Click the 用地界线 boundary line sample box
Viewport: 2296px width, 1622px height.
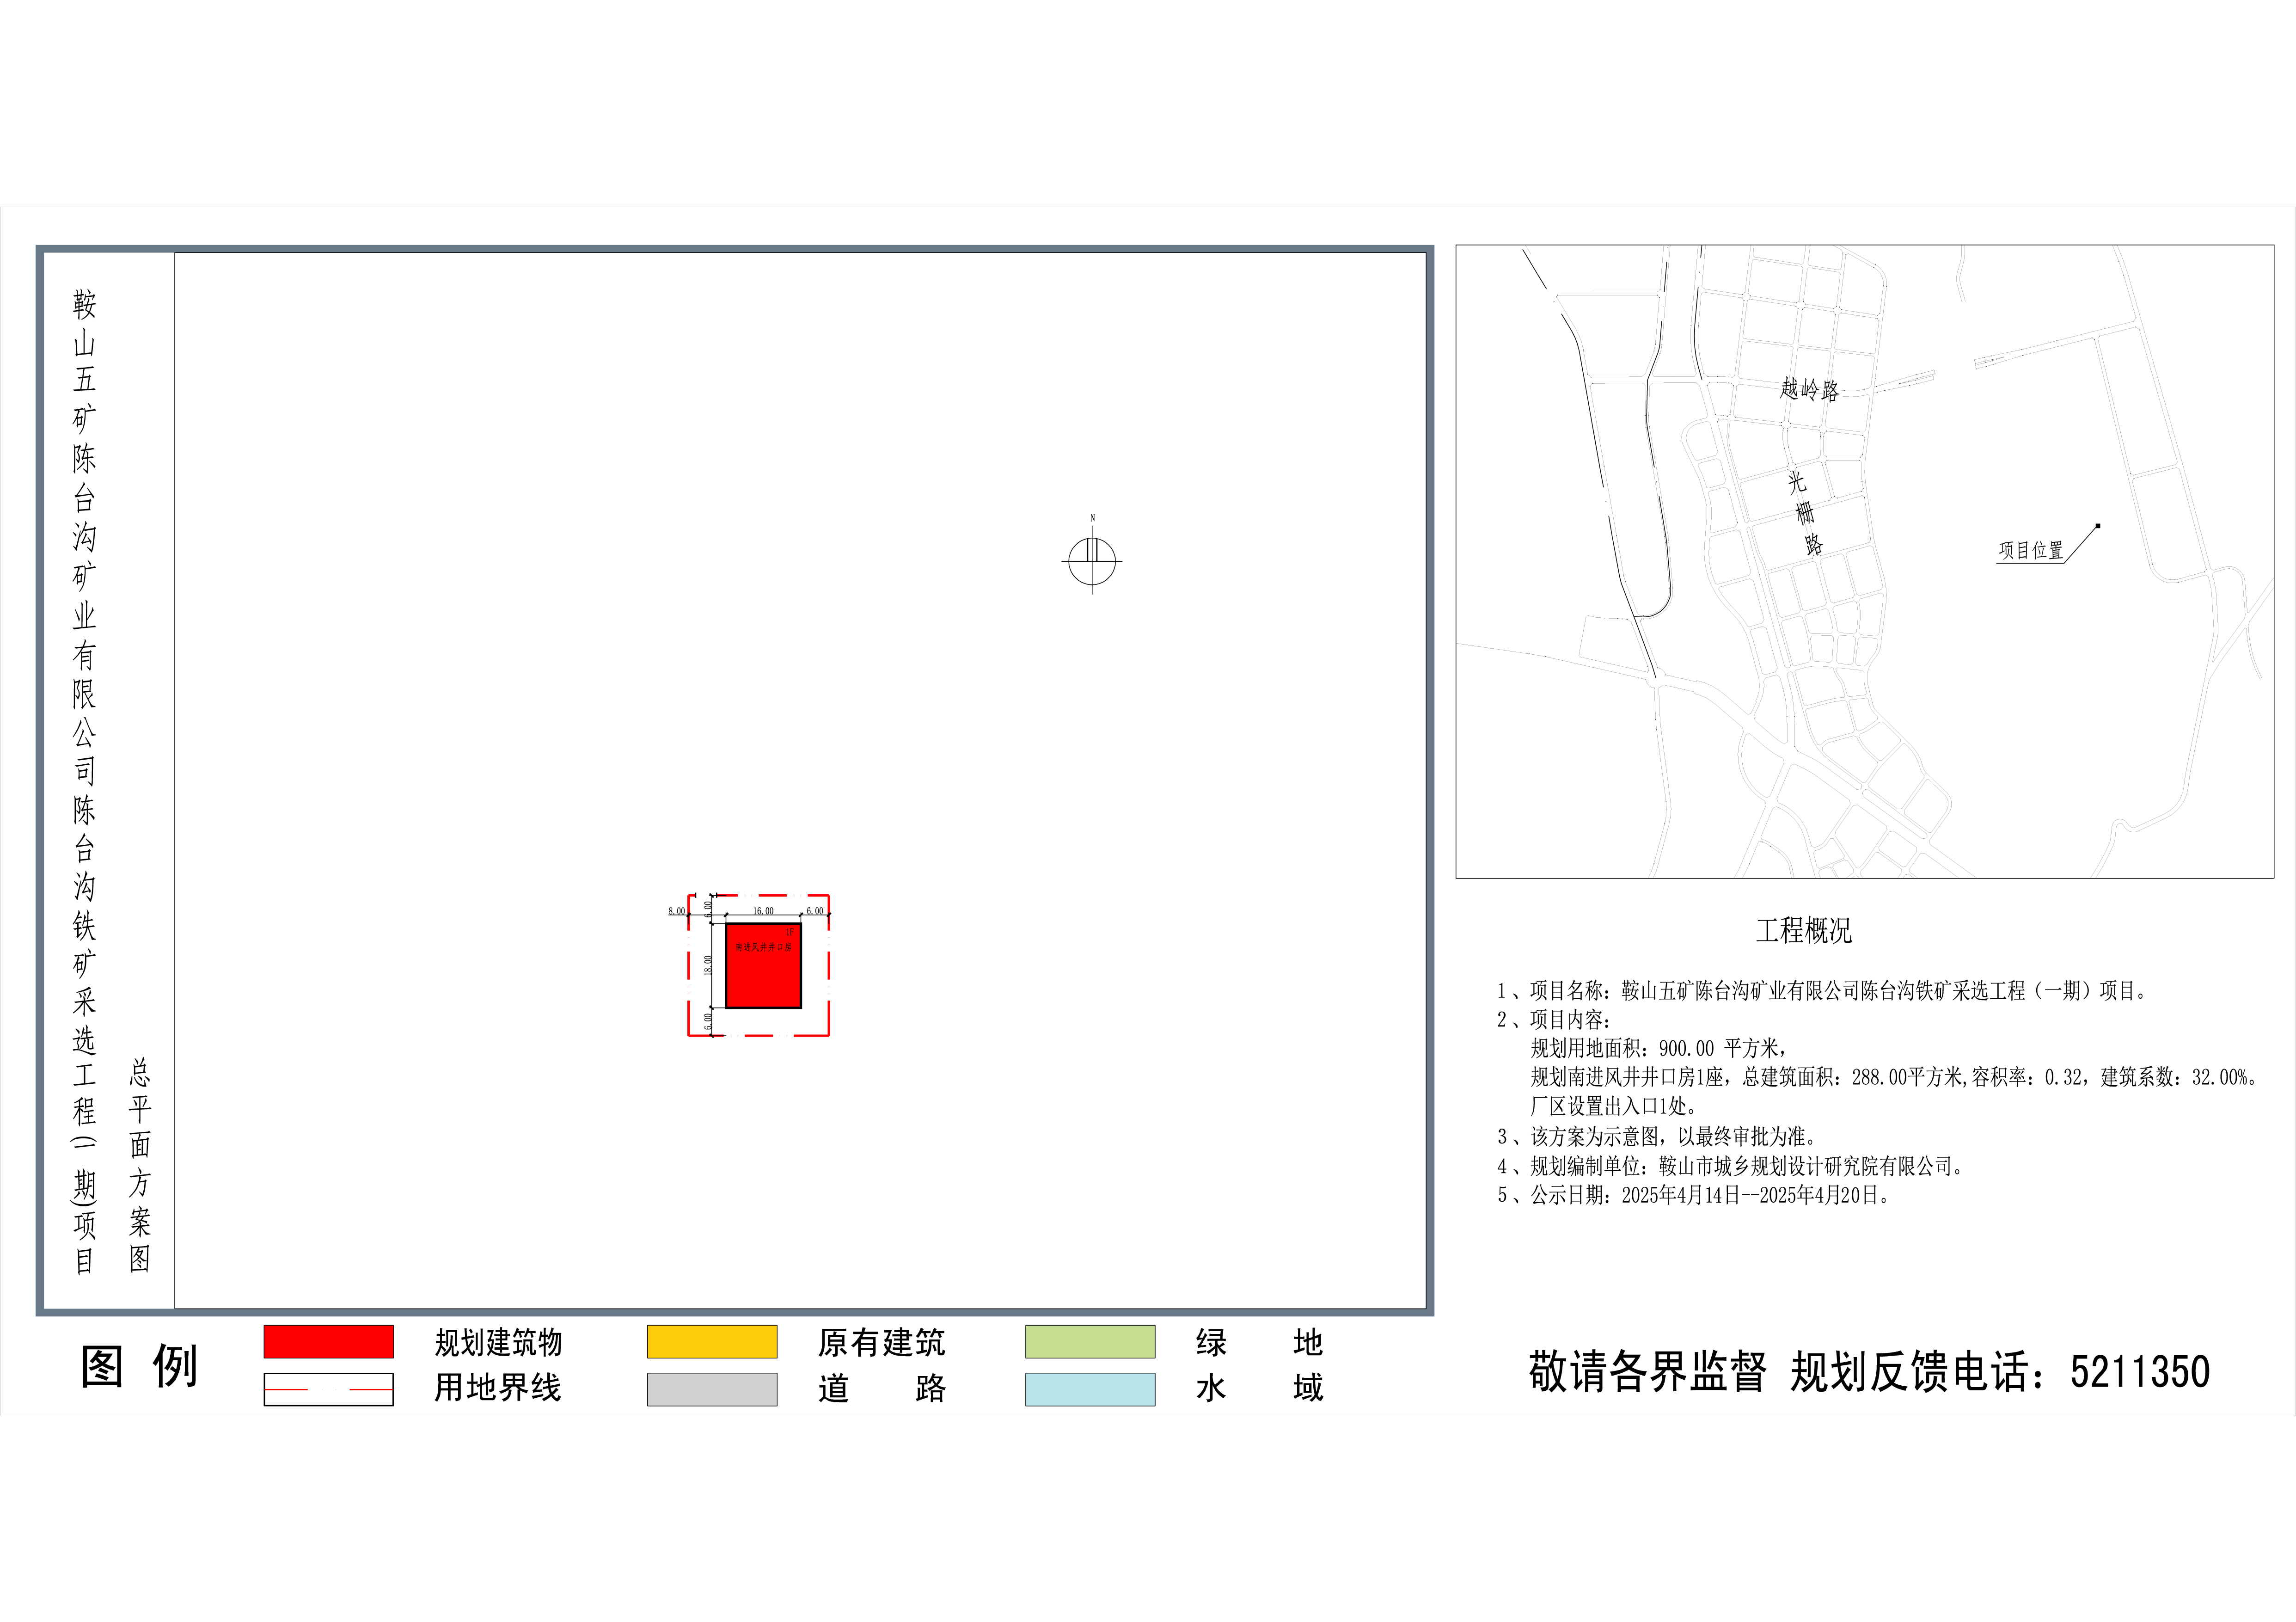pos(328,1389)
